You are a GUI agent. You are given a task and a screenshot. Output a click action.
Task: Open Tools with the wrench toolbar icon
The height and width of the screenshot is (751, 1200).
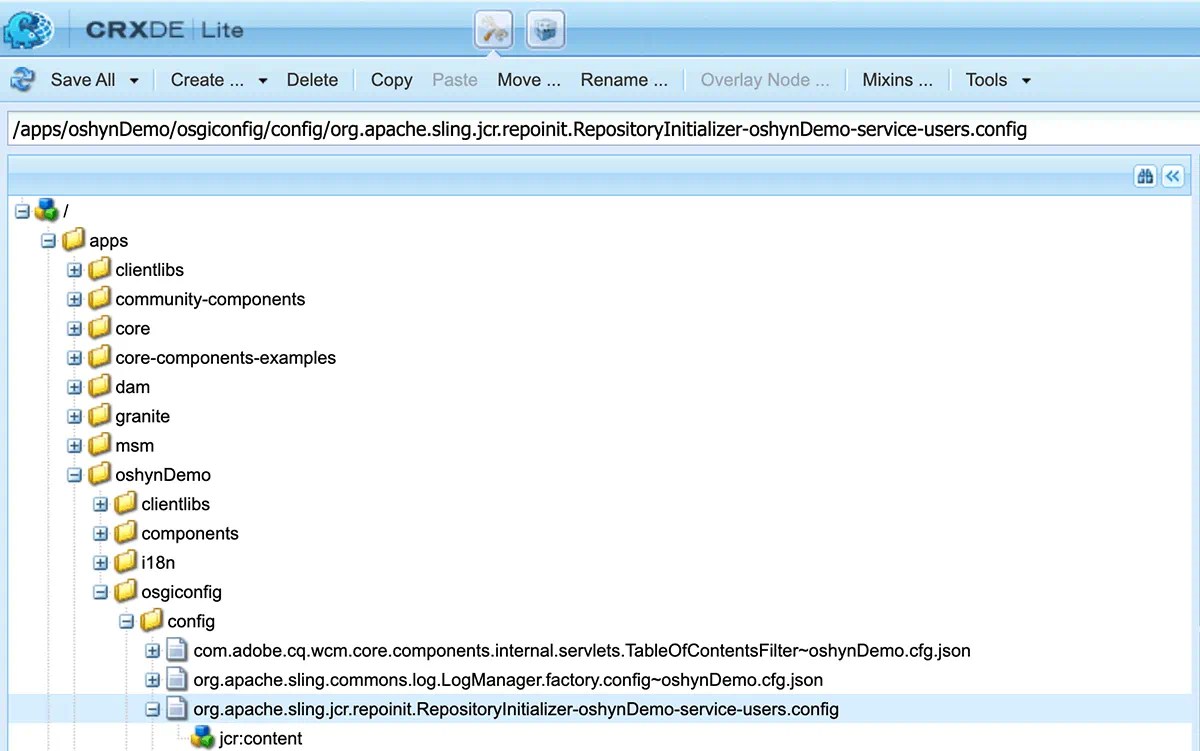(x=493, y=29)
